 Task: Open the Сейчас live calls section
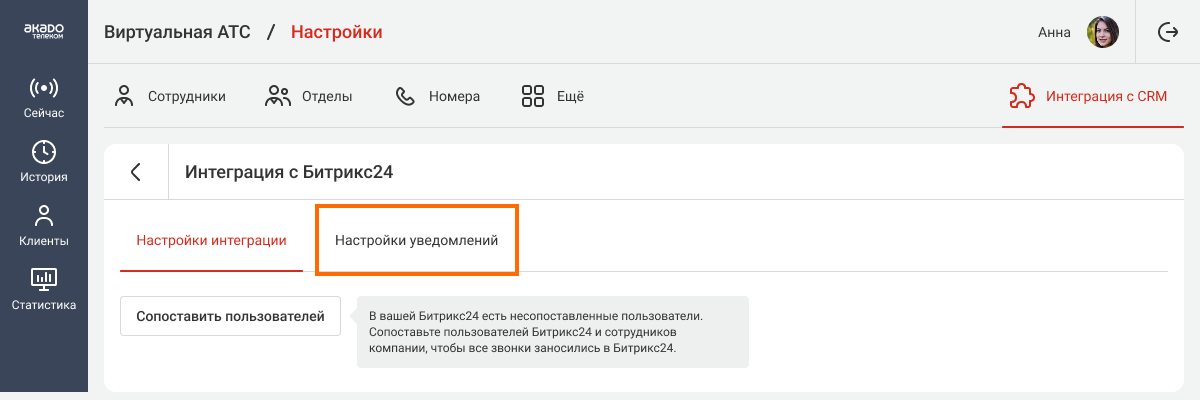pos(44,98)
